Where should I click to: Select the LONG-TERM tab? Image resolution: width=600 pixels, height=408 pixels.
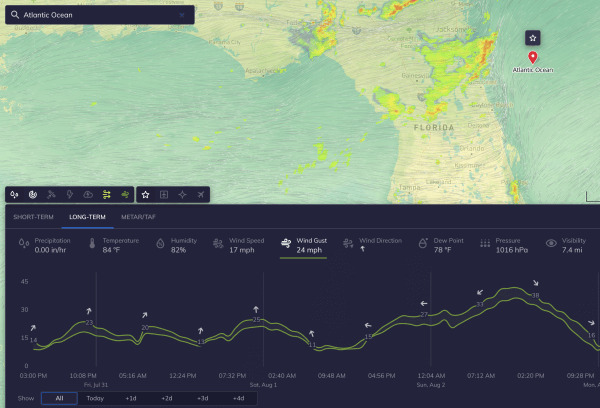coord(87,217)
